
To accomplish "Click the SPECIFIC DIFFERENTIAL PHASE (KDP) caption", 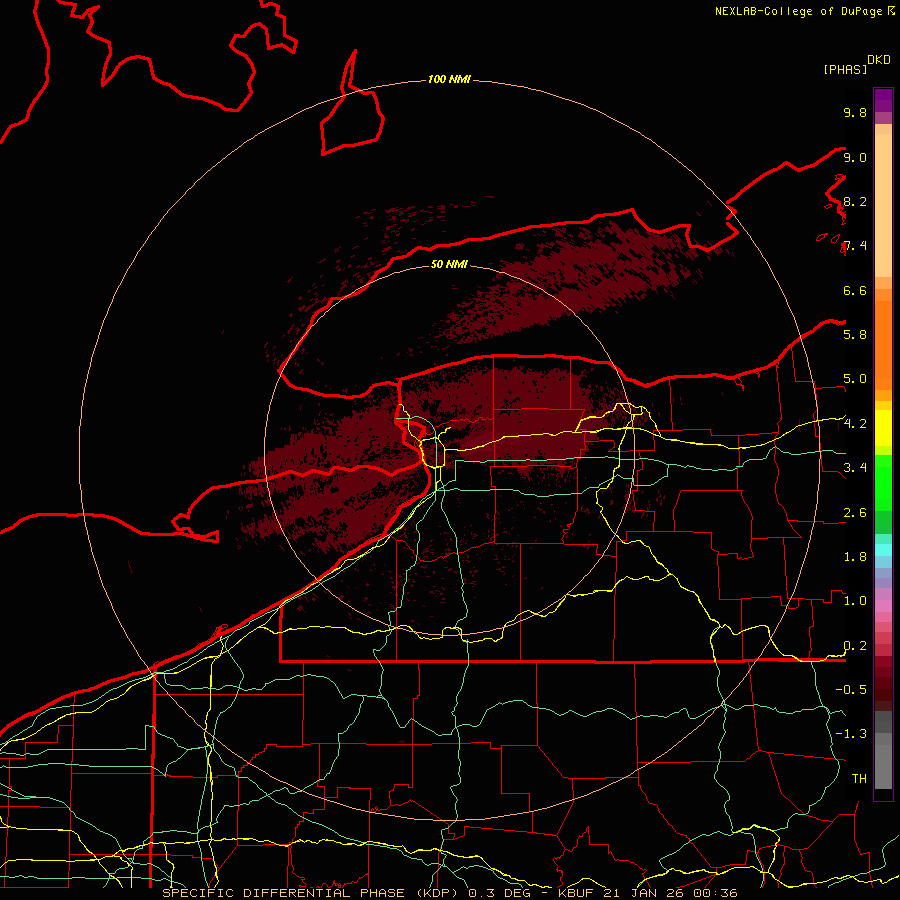I will click(312, 893).
